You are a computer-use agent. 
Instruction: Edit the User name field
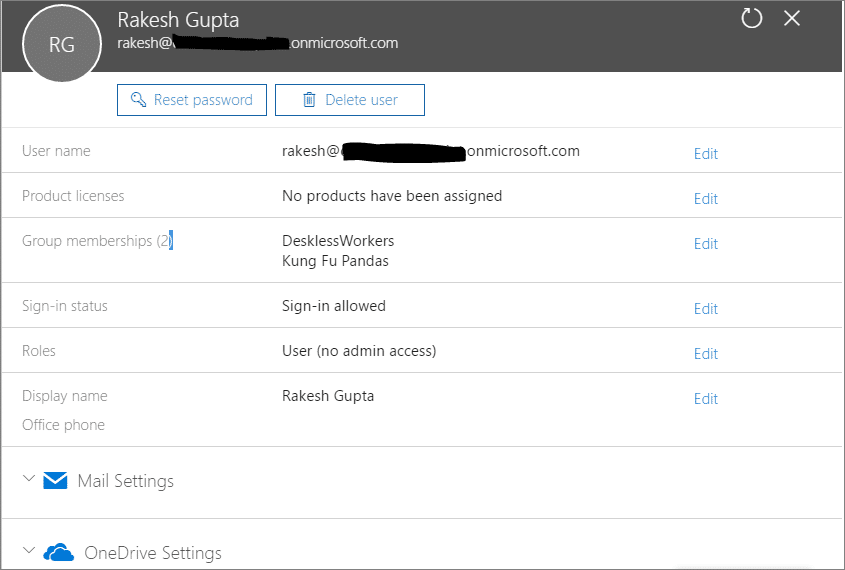pos(705,154)
